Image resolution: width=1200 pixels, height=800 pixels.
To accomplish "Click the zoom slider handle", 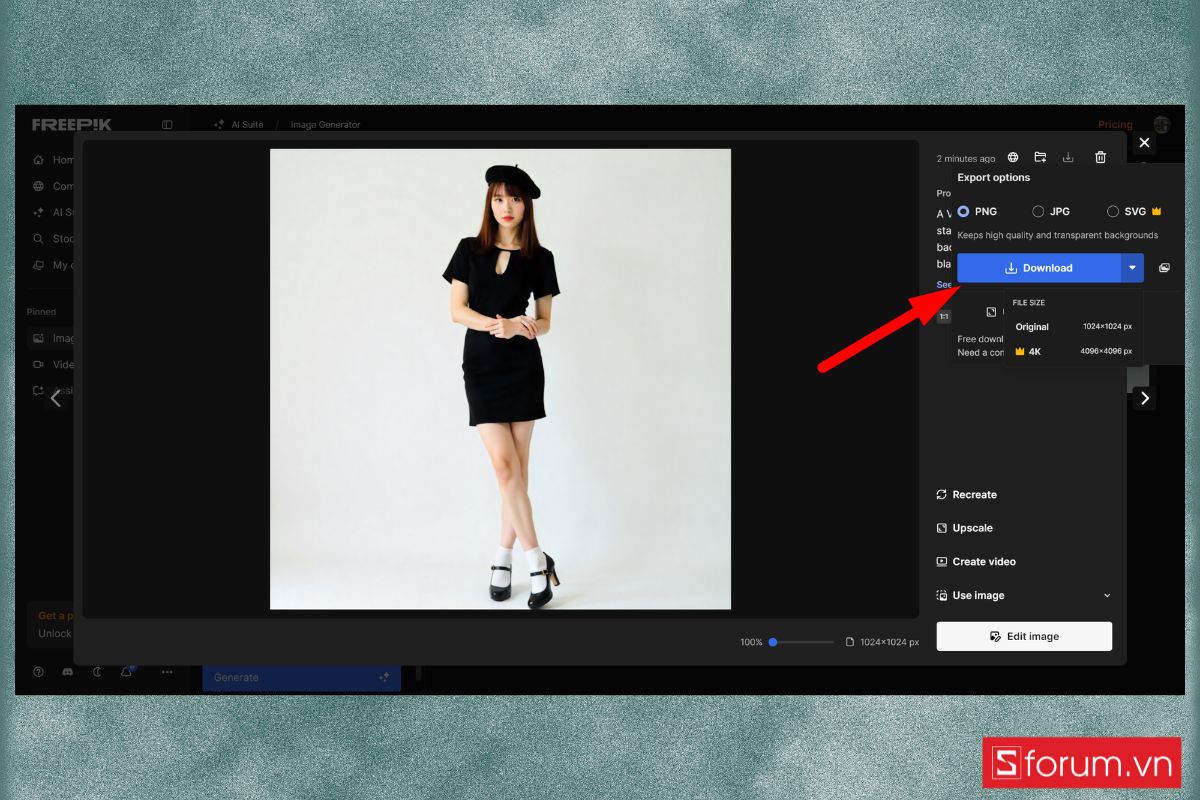I will tap(773, 642).
